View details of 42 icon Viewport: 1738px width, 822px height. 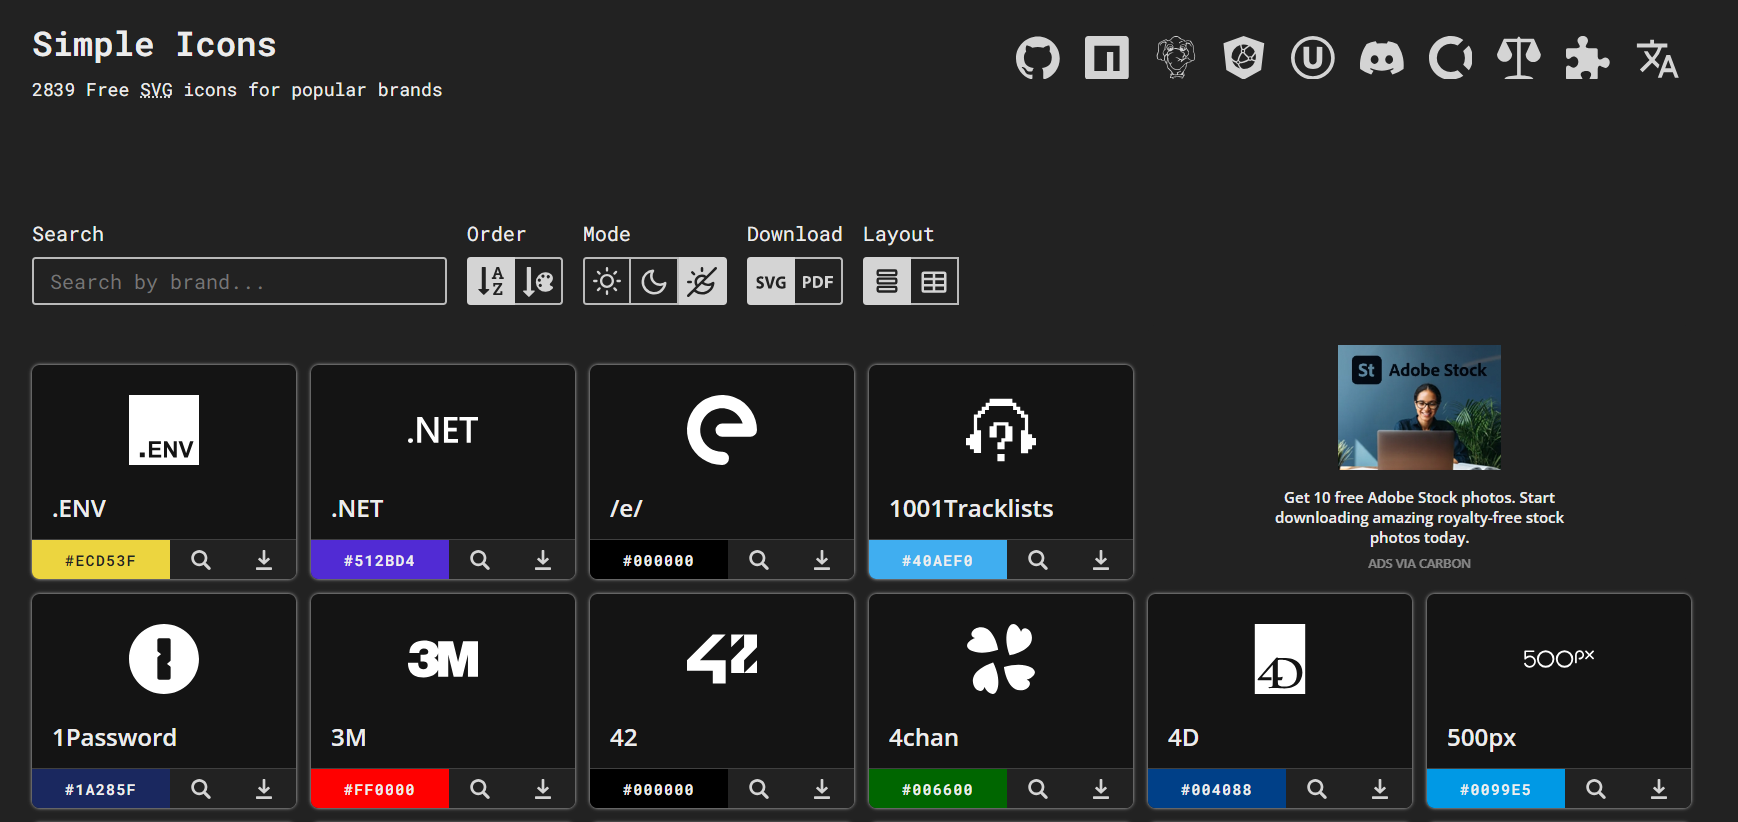(759, 789)
